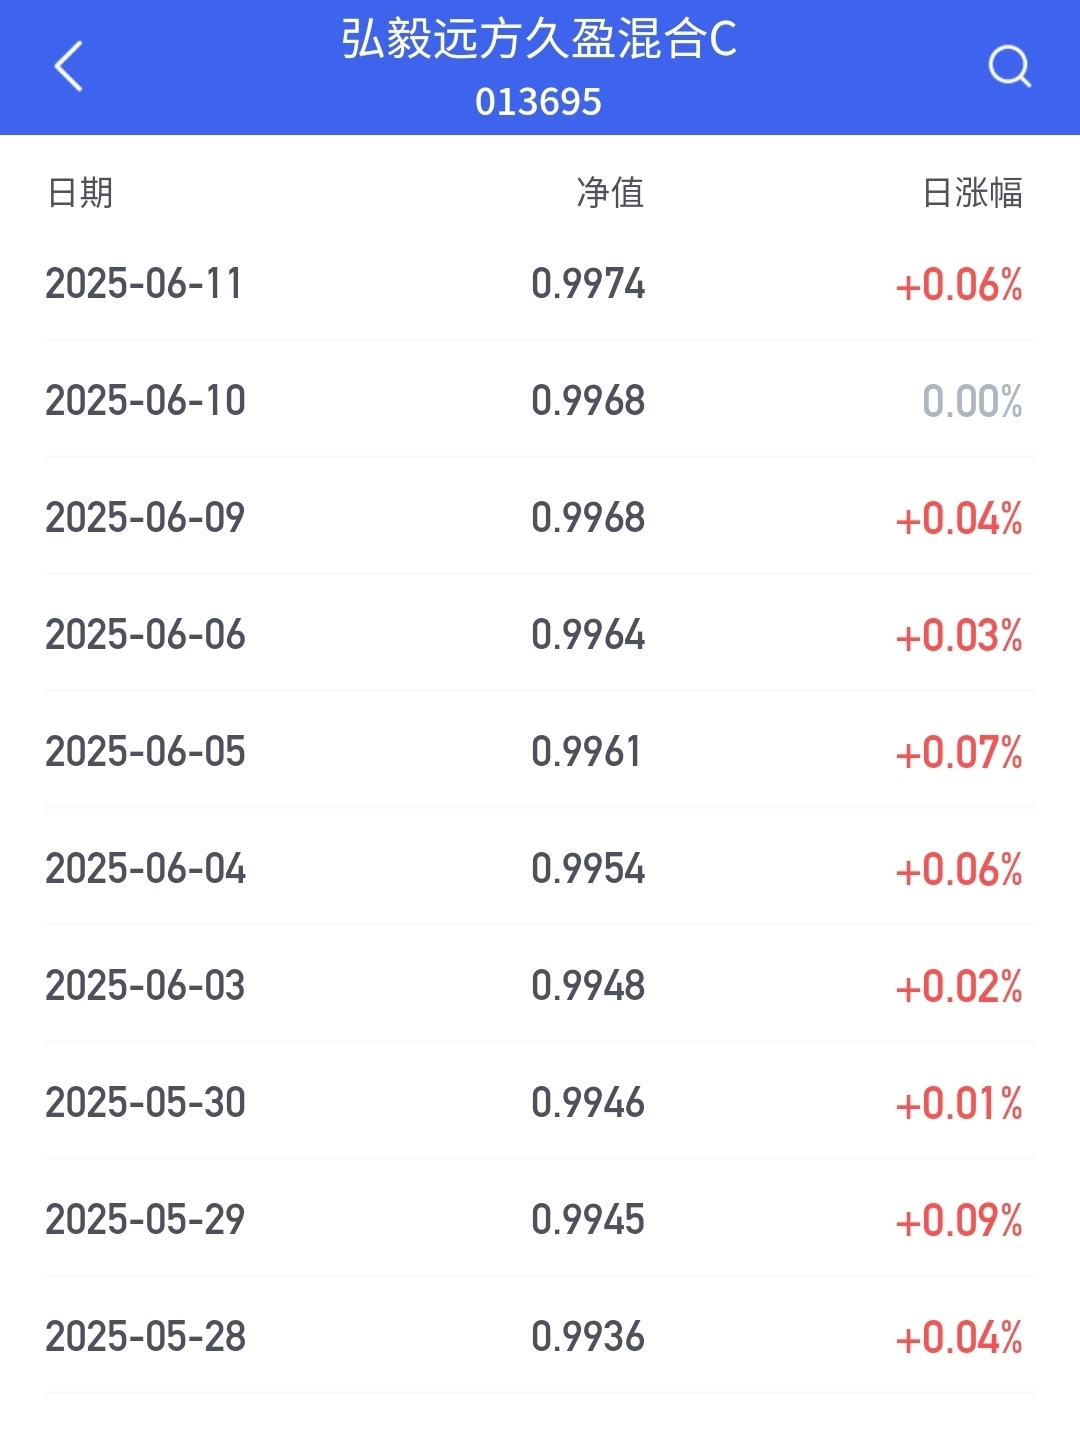1080x1432 pixels.
Task: Select the 2025-05-30 date entry
Action: [145, 1103]
